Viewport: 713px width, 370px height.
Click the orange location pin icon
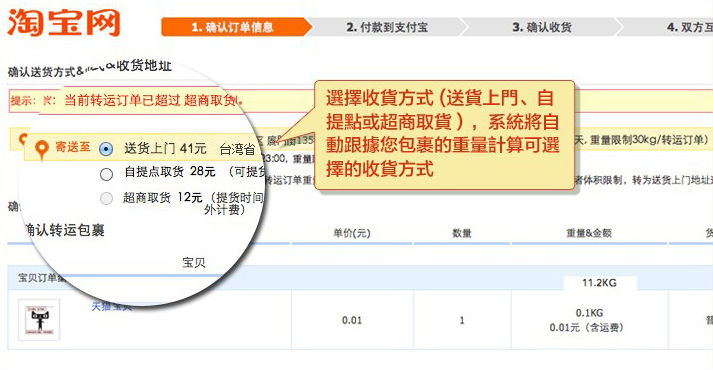click(41, 150)
